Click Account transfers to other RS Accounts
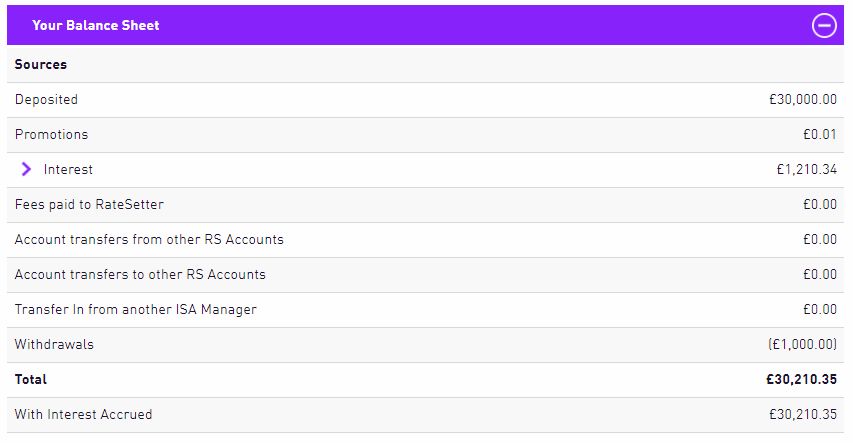The height and width of the screenshot is (443, 853). tap(140, 274)
